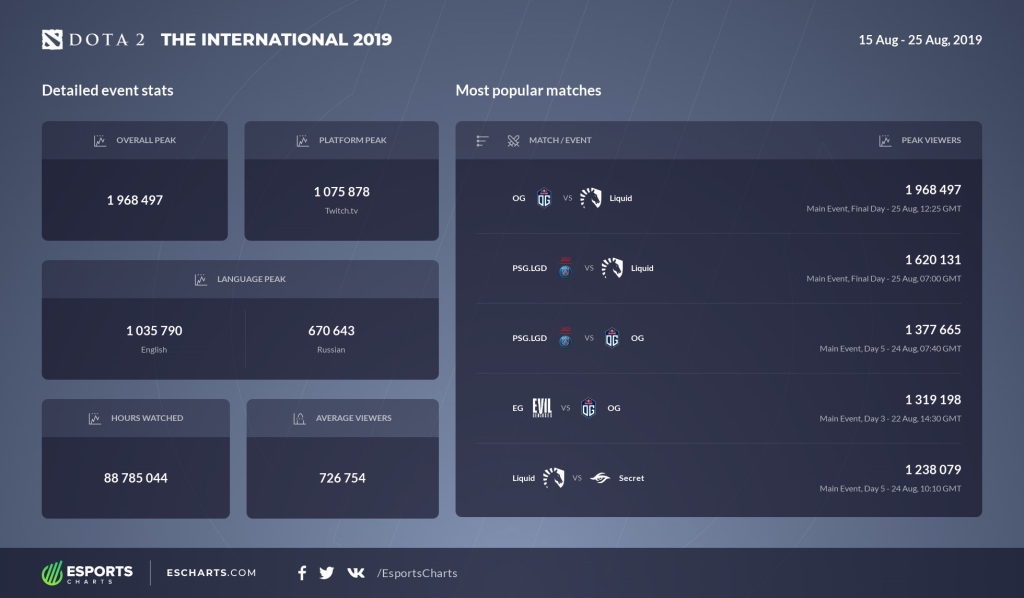This screenshot has width=1024, height=598.
Task: Click the 'Twitch.tv' platform name
Action: point(342,211)
